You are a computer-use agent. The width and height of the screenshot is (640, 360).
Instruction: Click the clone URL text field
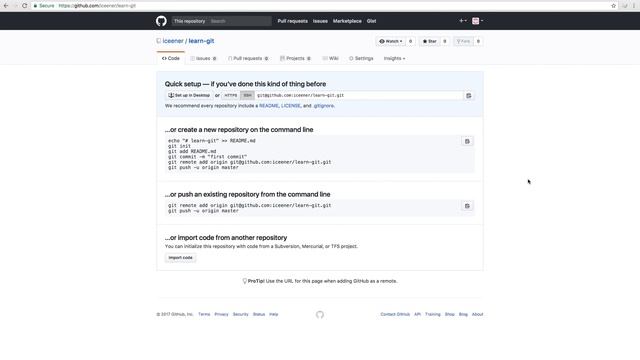(359, 96)
